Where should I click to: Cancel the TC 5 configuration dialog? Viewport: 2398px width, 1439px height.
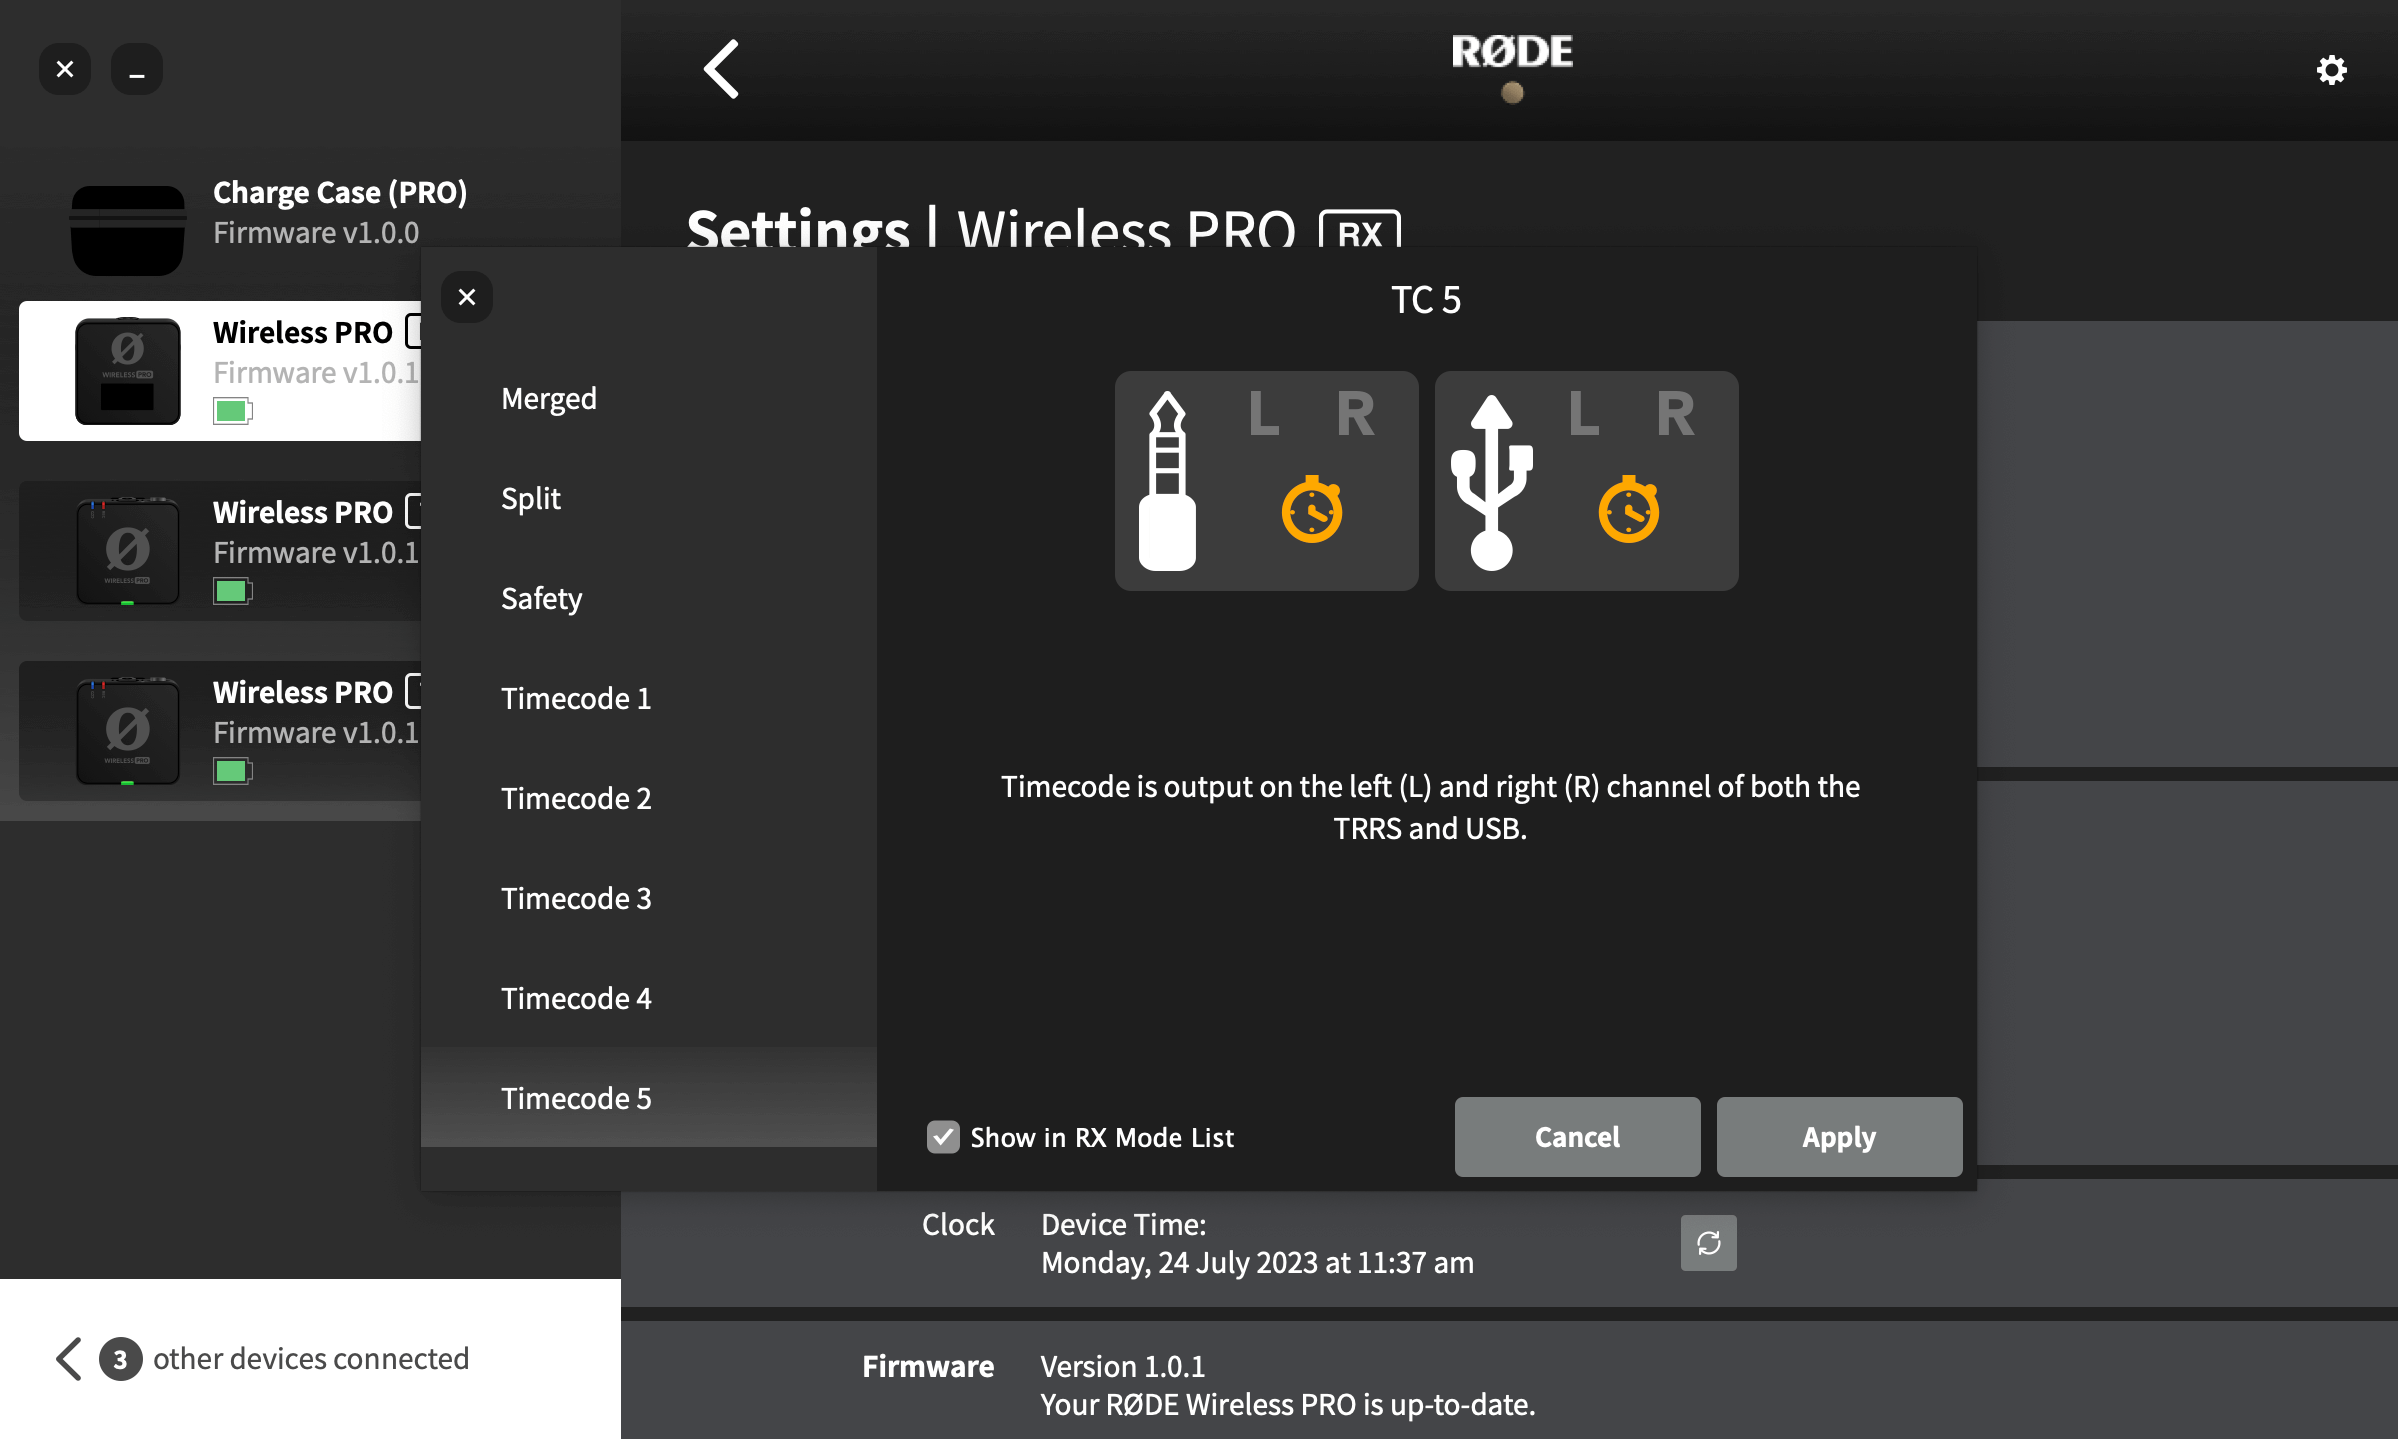click(1576, 1136)
